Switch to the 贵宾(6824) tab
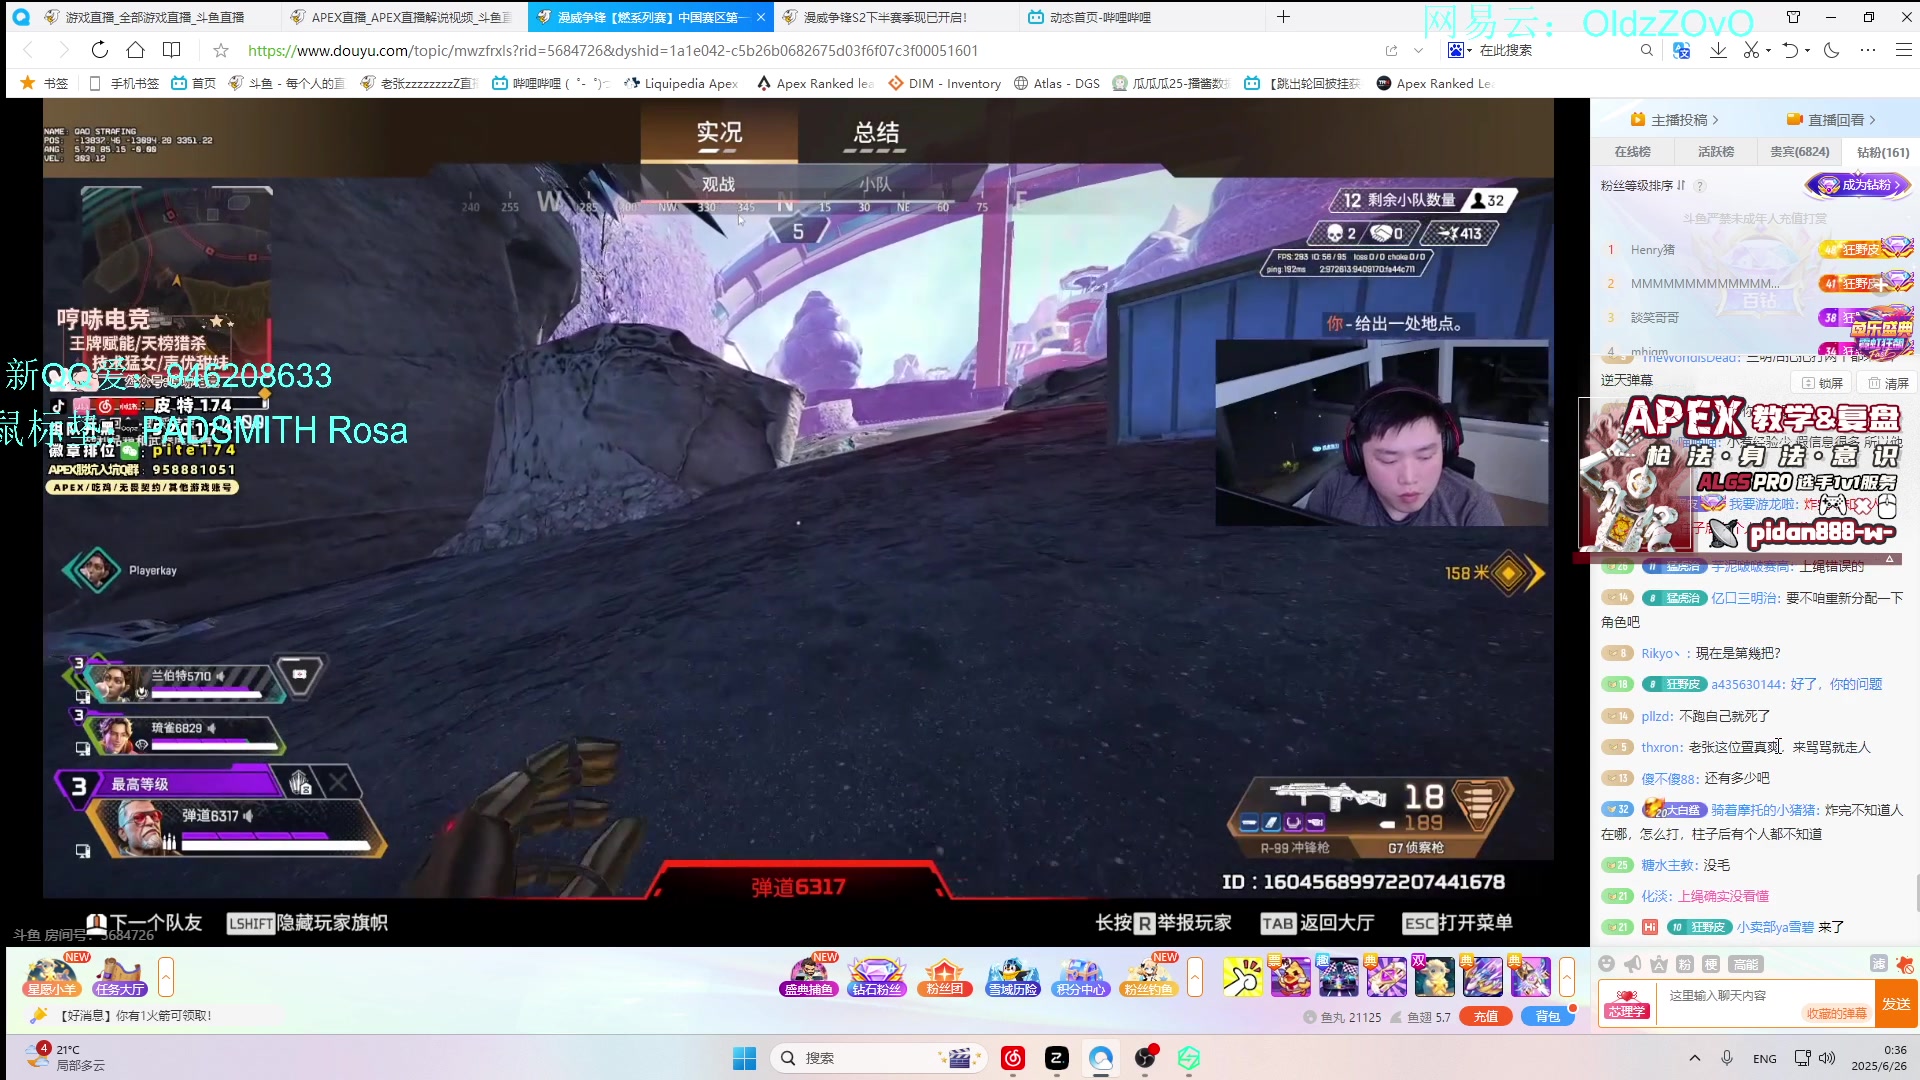 coord(1800,152)
